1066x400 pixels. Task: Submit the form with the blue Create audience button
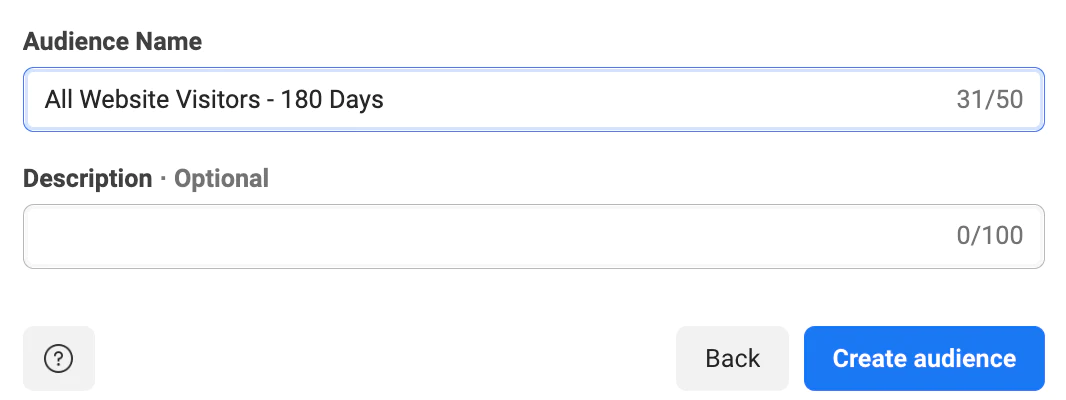(924, 359)
